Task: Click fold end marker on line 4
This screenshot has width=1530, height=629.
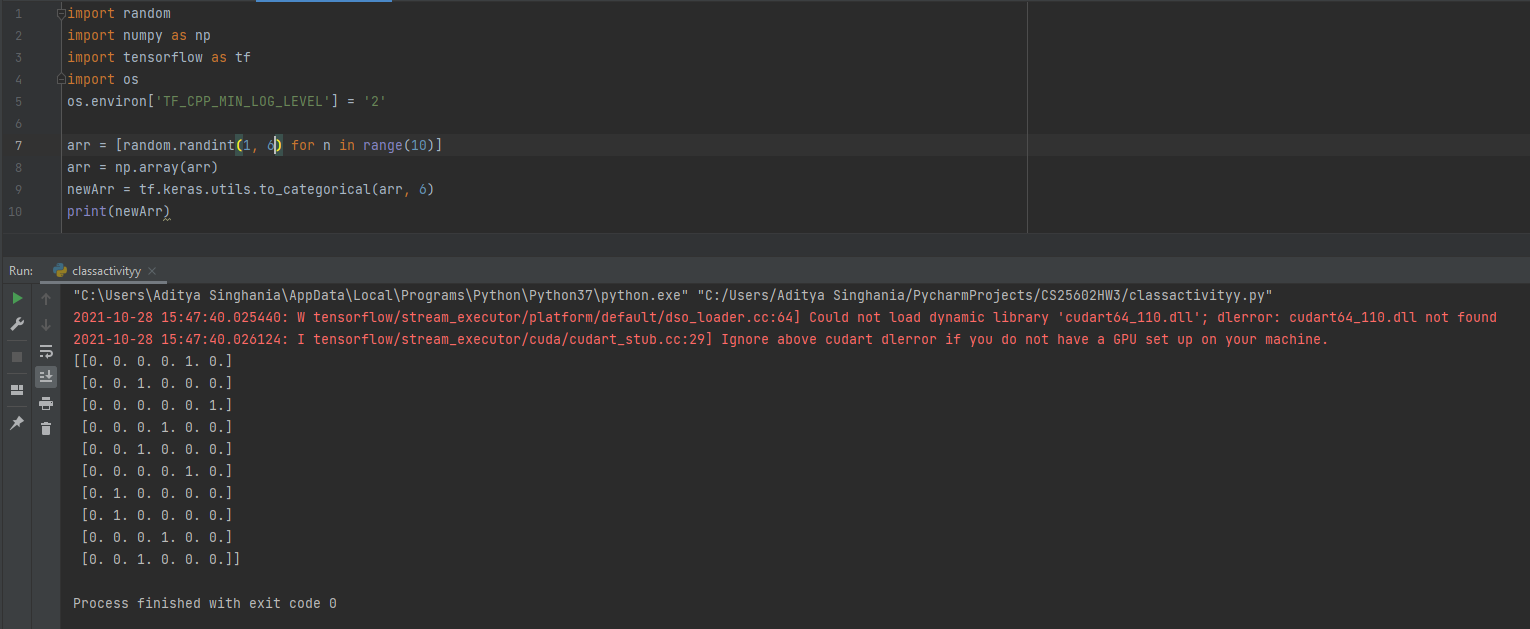Action: click(61, 79)
